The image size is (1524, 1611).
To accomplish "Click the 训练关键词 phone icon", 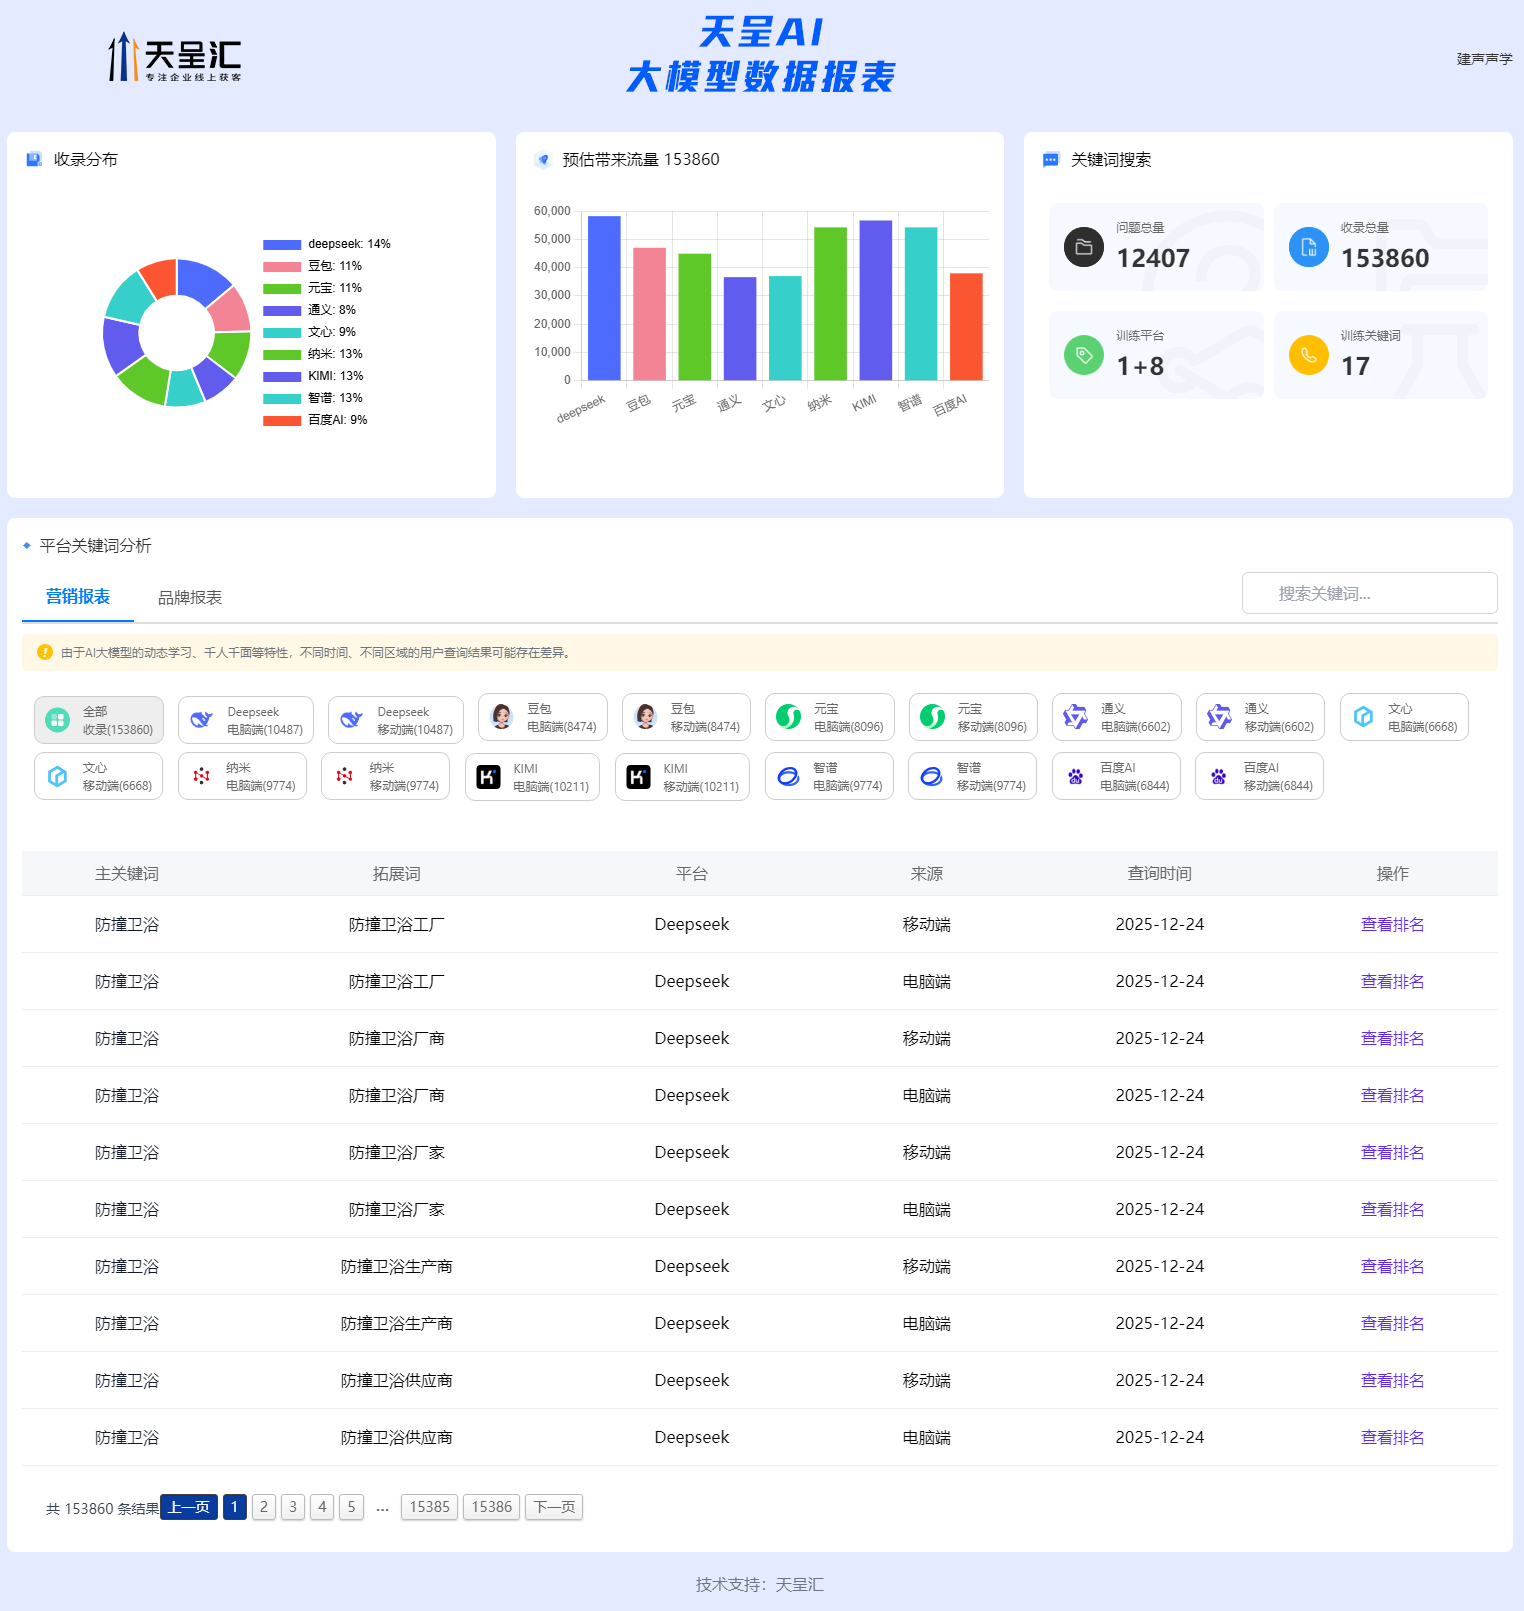I will [1308, 355].
